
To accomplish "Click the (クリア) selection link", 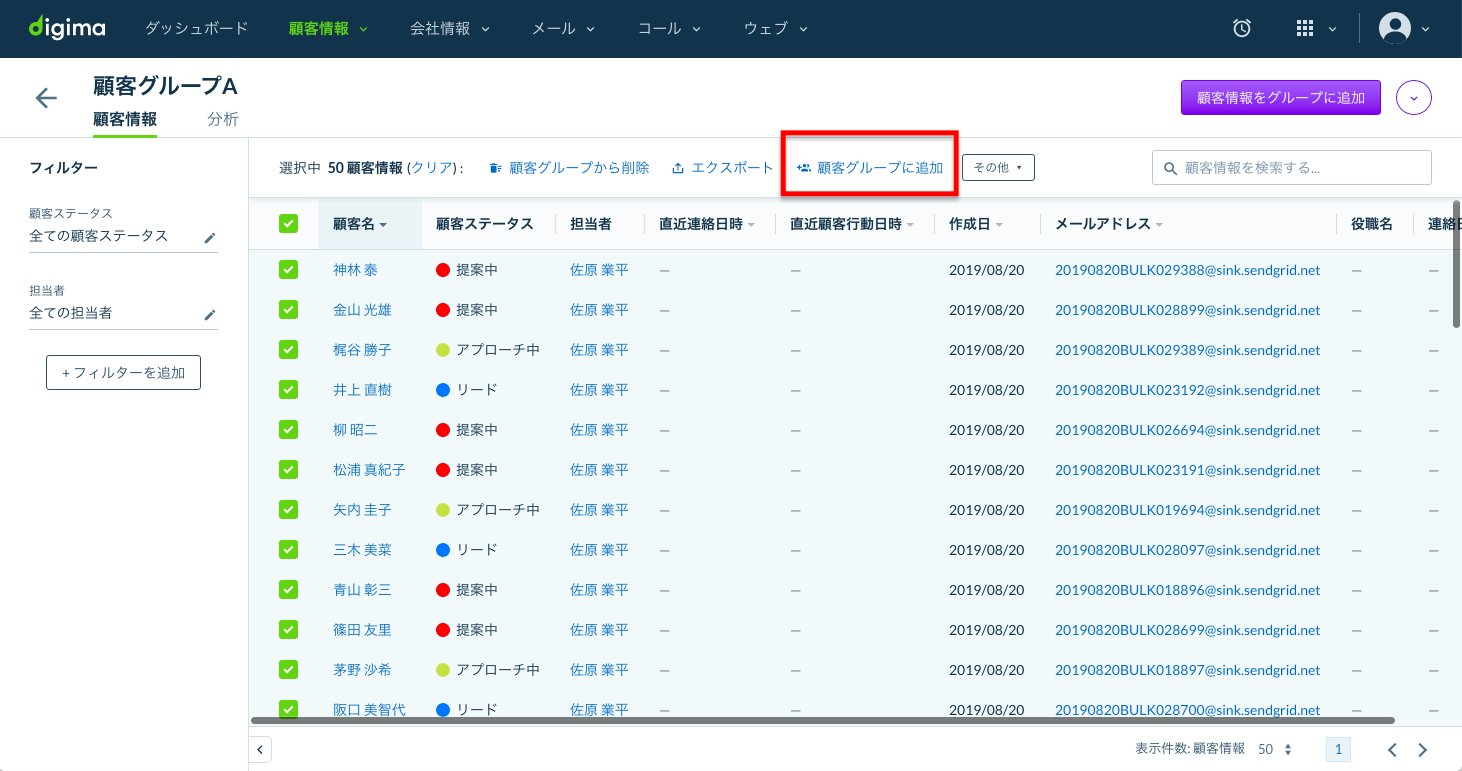I will coord(432,168).
